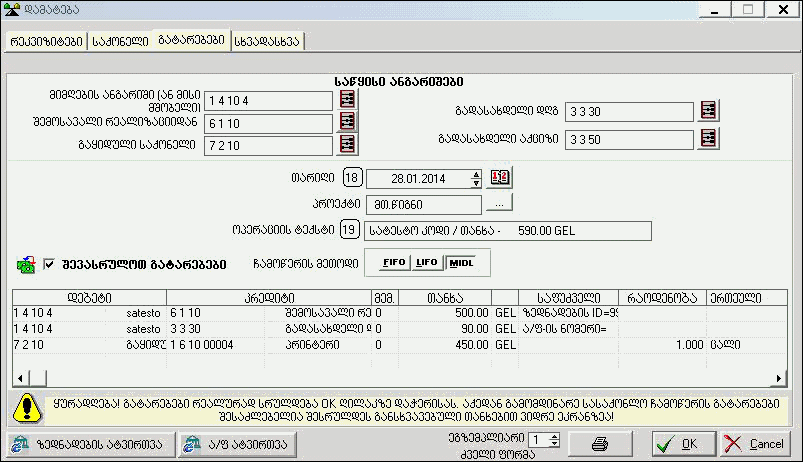Open the calendar icon next to the date
Screen dimensions: 803x462
click(x=500, y=178)
